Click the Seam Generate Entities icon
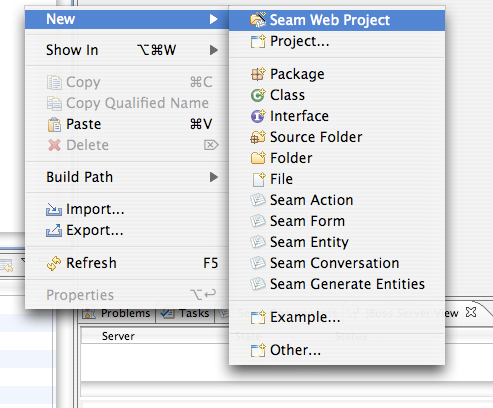493x408 pixels. point(258,284)
